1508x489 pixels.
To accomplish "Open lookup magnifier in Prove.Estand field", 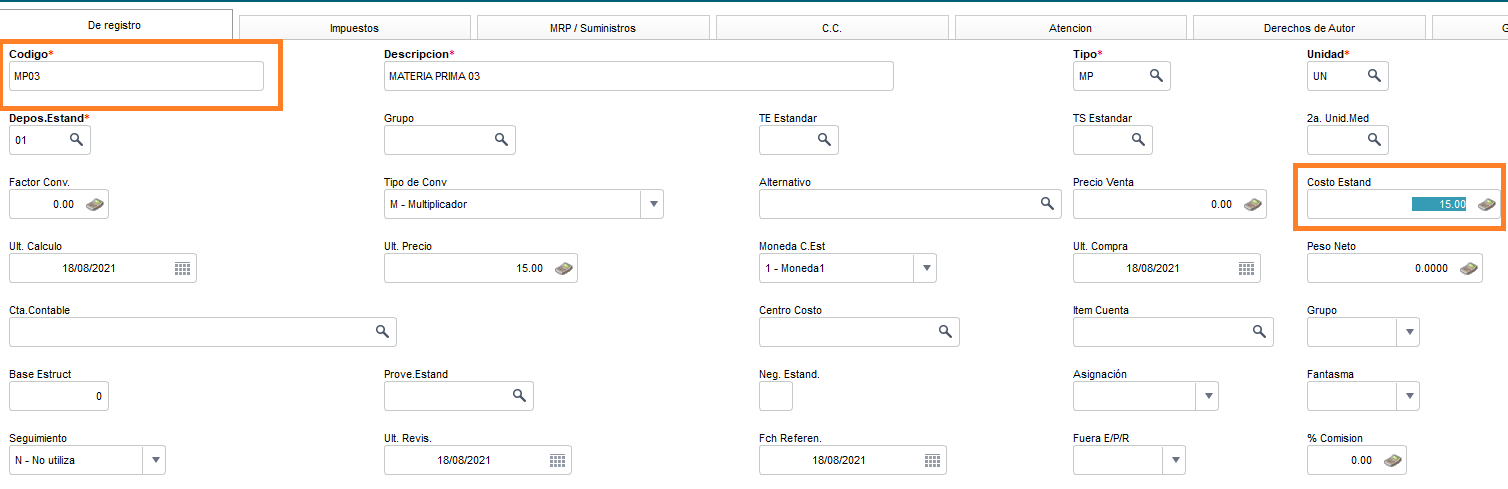I will point(519,395).
